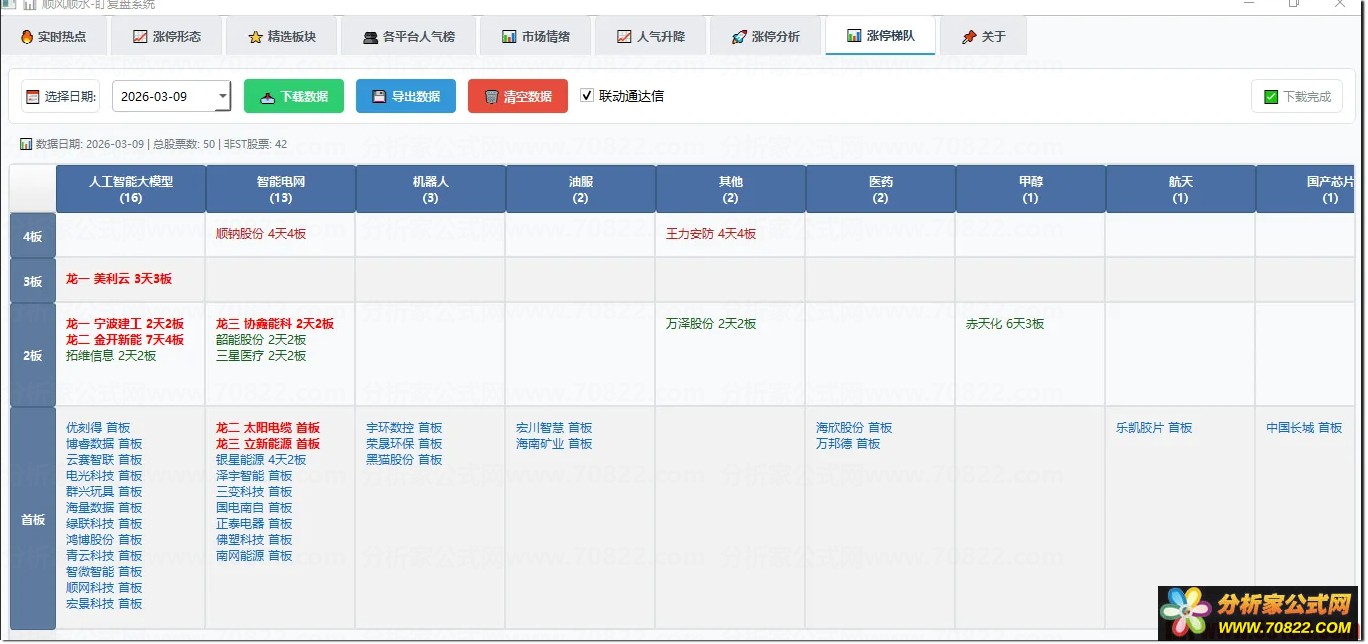
Task: Click the chart icon before 数据日期 status
Action: point(26,144)
